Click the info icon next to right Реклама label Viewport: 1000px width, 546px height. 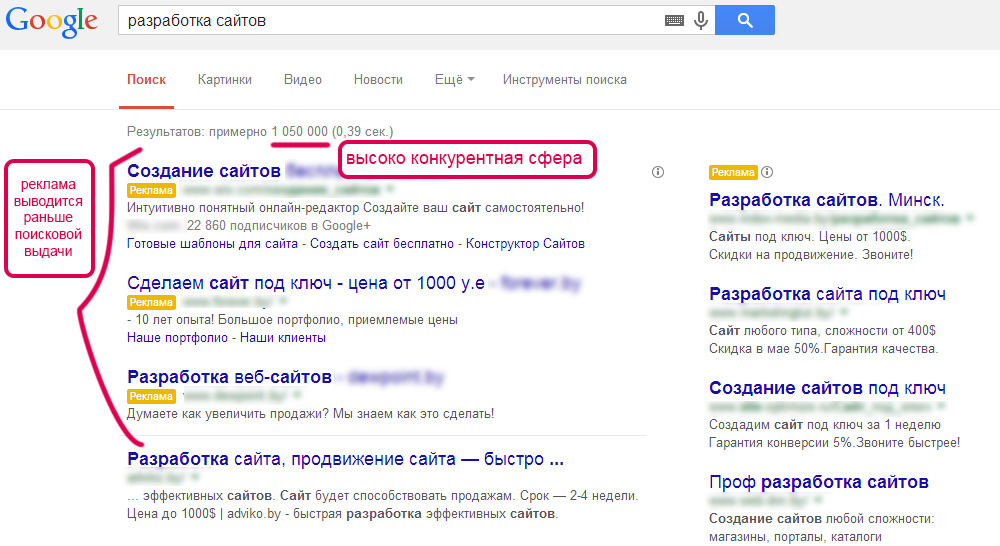[767, 172]
